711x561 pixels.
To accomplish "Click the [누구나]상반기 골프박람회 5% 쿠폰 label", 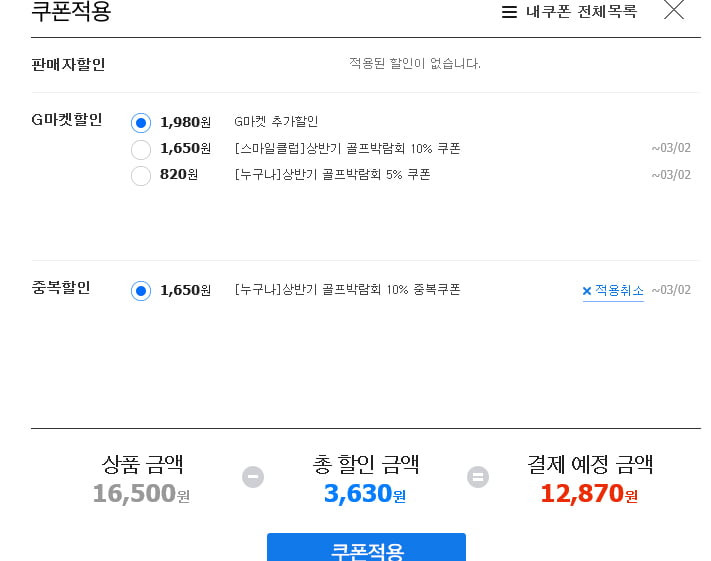I will [x=332, y=175].
